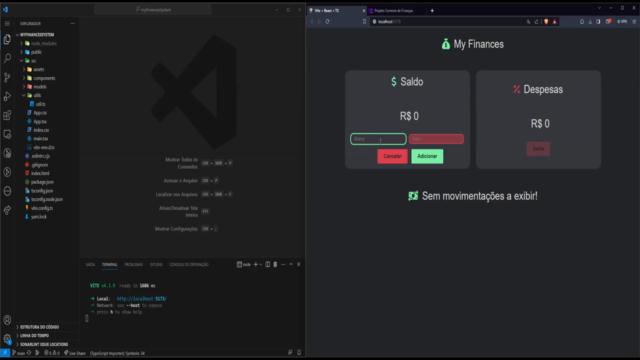Image resolution: width=640 pixels, height=360 pixels.
Task: Open the browser hamburger menu
Action: pyautogui.click(x=634, y=22)
